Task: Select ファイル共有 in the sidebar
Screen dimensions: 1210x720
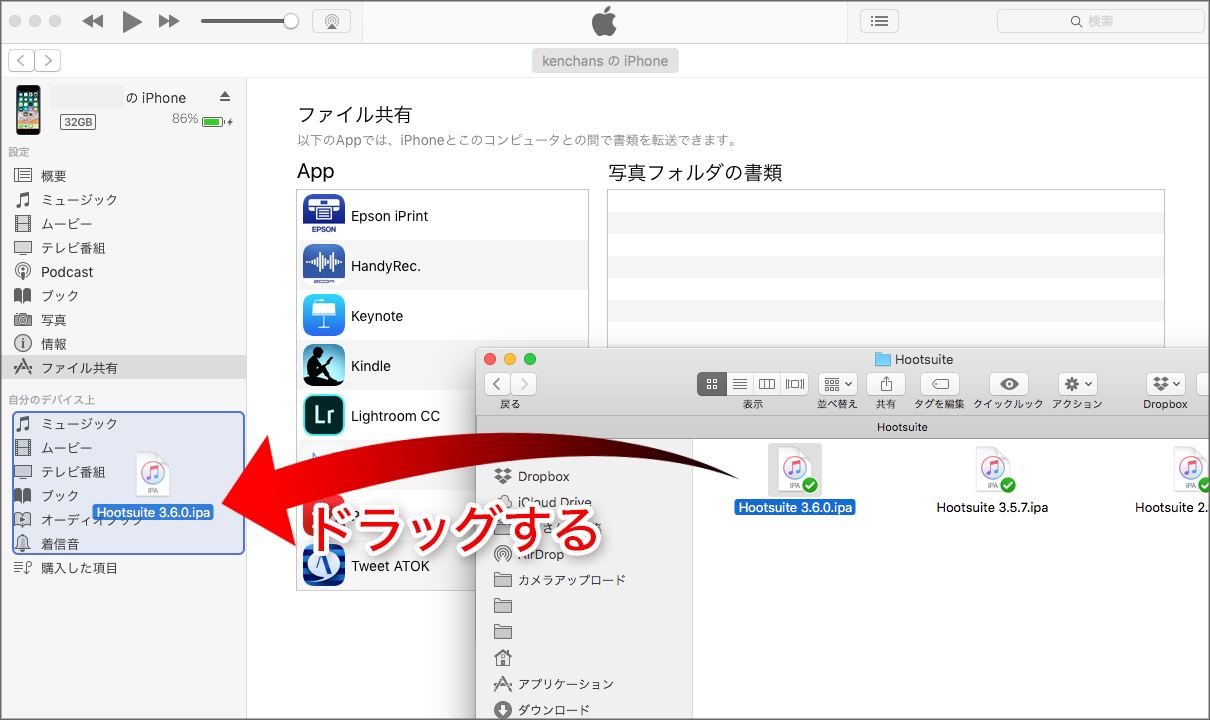Action: 123,367
